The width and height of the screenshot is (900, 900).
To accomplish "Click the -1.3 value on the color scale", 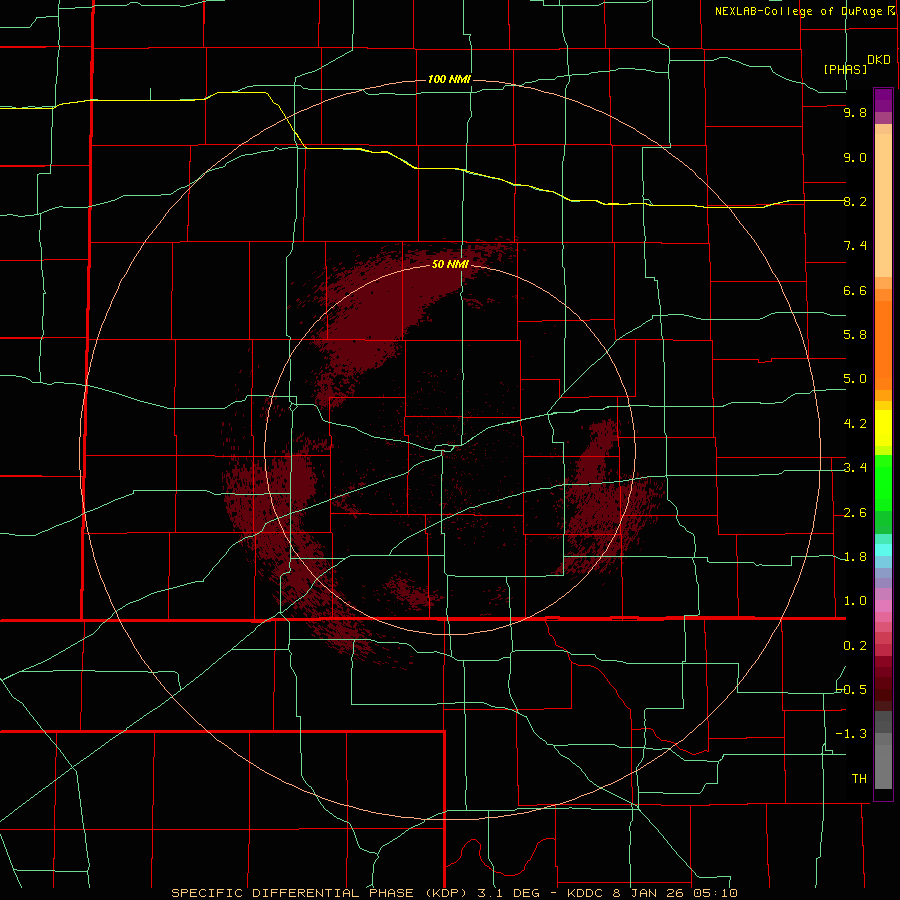I will [851, 734].
